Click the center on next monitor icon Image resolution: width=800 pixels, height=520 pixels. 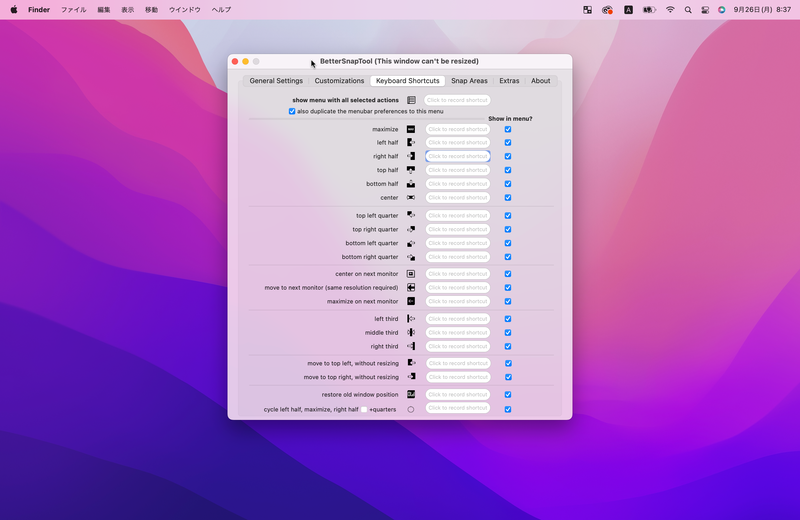tap(411, 274)
